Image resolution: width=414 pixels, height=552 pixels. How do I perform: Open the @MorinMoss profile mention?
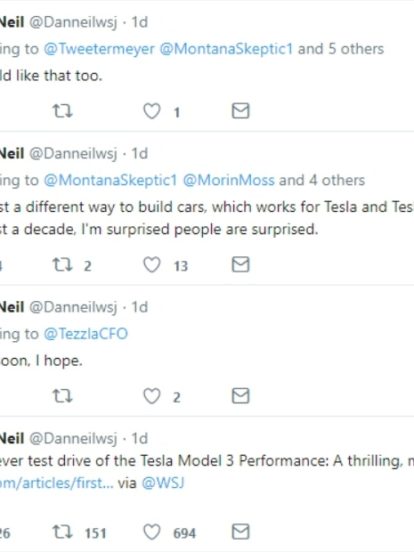228,180
